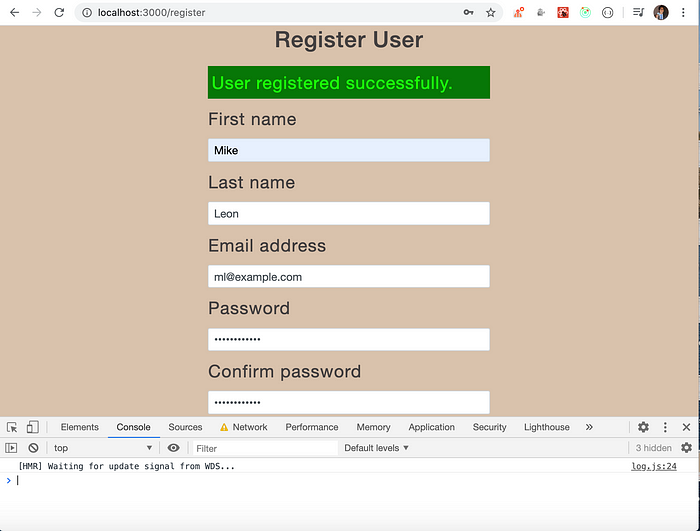This screenshot has height=531, width=700.
Task: Click the Confirm password input field
Action: pyautogui.click(x=349, y=402)
